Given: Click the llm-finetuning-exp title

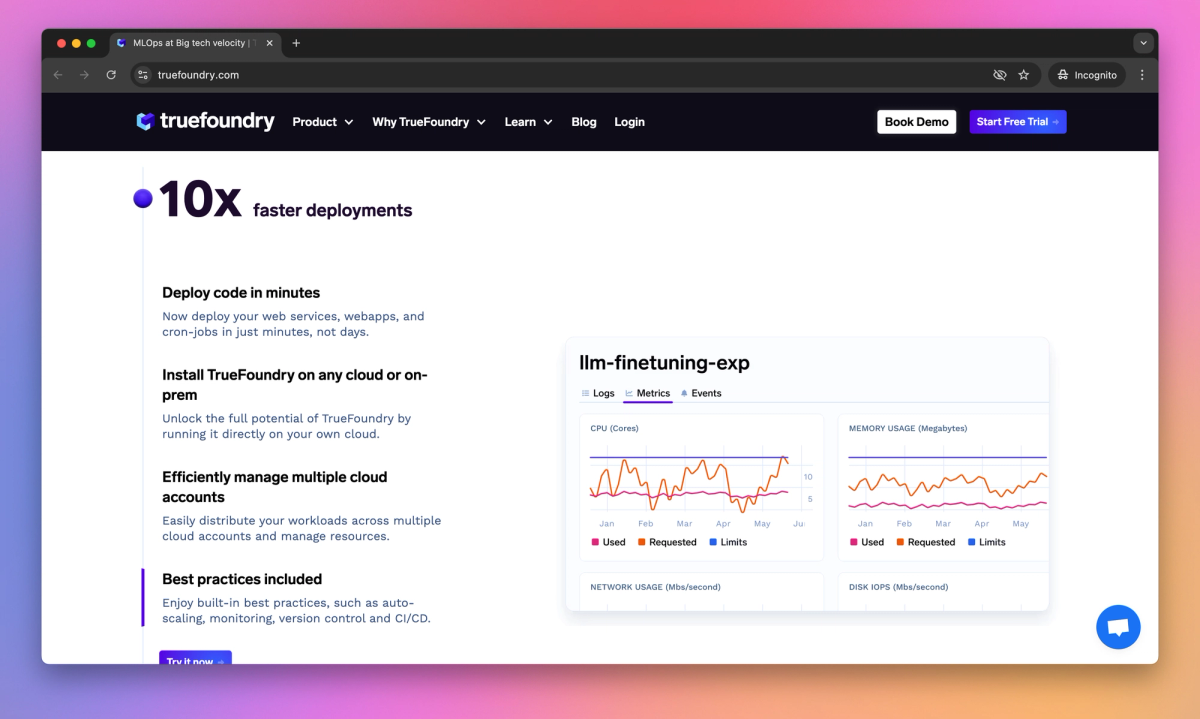Looking at the screenshot, I should (x=664, y=363).
